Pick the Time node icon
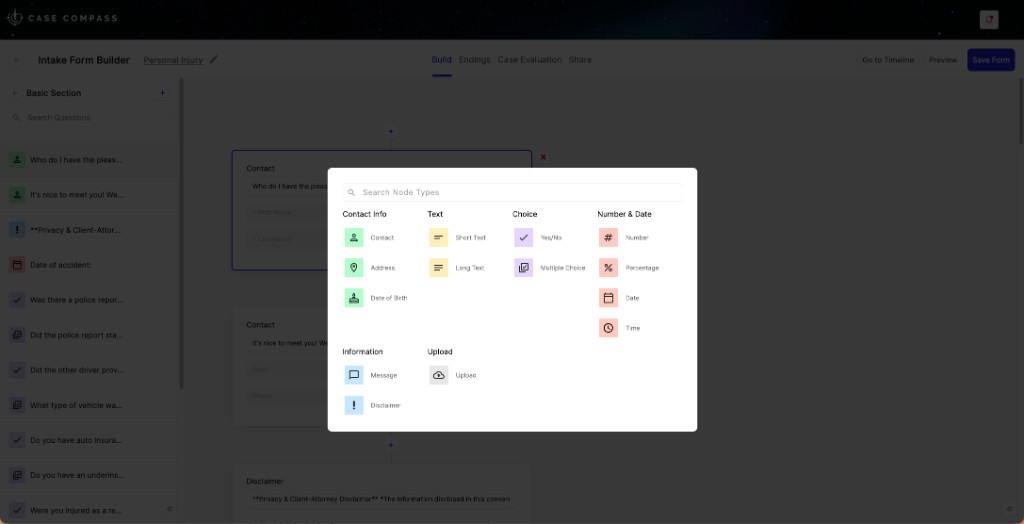This screenshot has width=1024, height=524. click(x=609, y=328)
